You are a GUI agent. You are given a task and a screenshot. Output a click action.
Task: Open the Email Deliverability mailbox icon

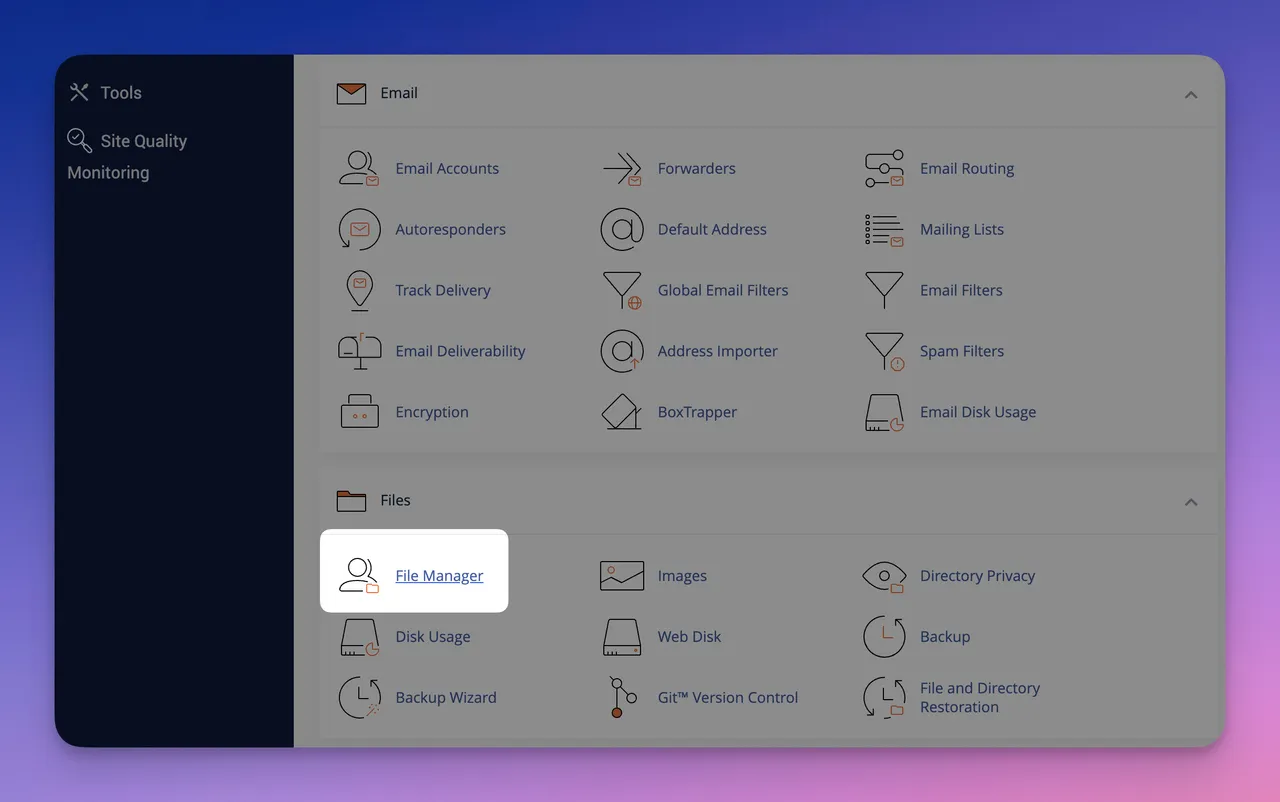(360, 351)
